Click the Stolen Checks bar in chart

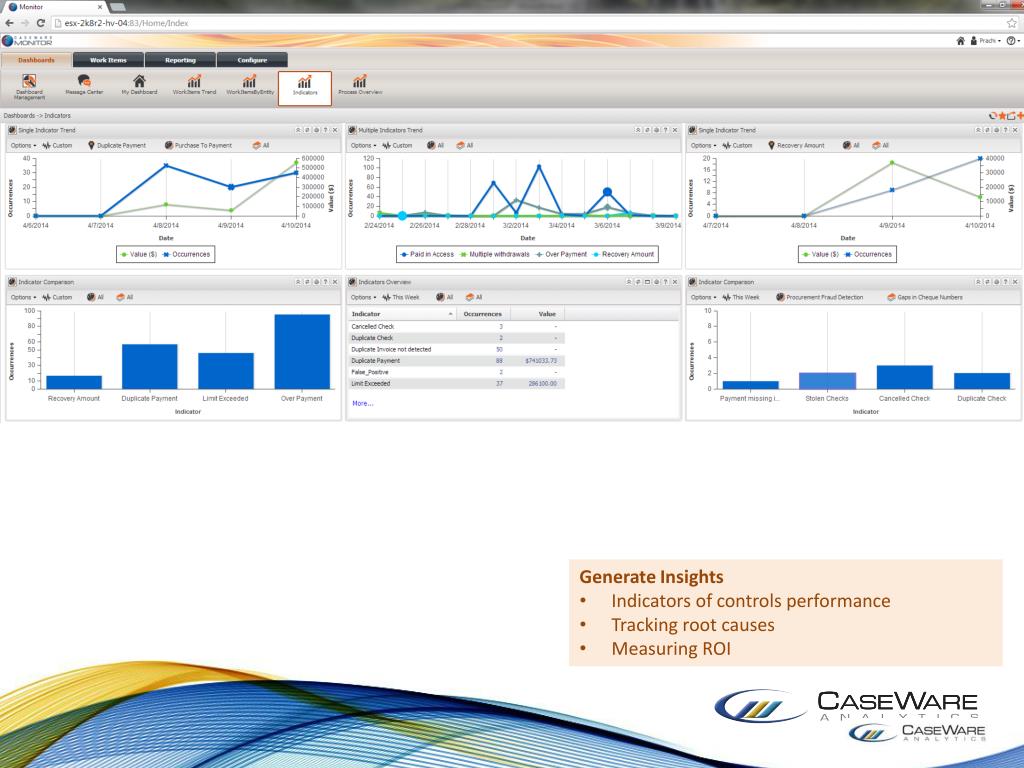pyautogui.click(x=827, y=381)
